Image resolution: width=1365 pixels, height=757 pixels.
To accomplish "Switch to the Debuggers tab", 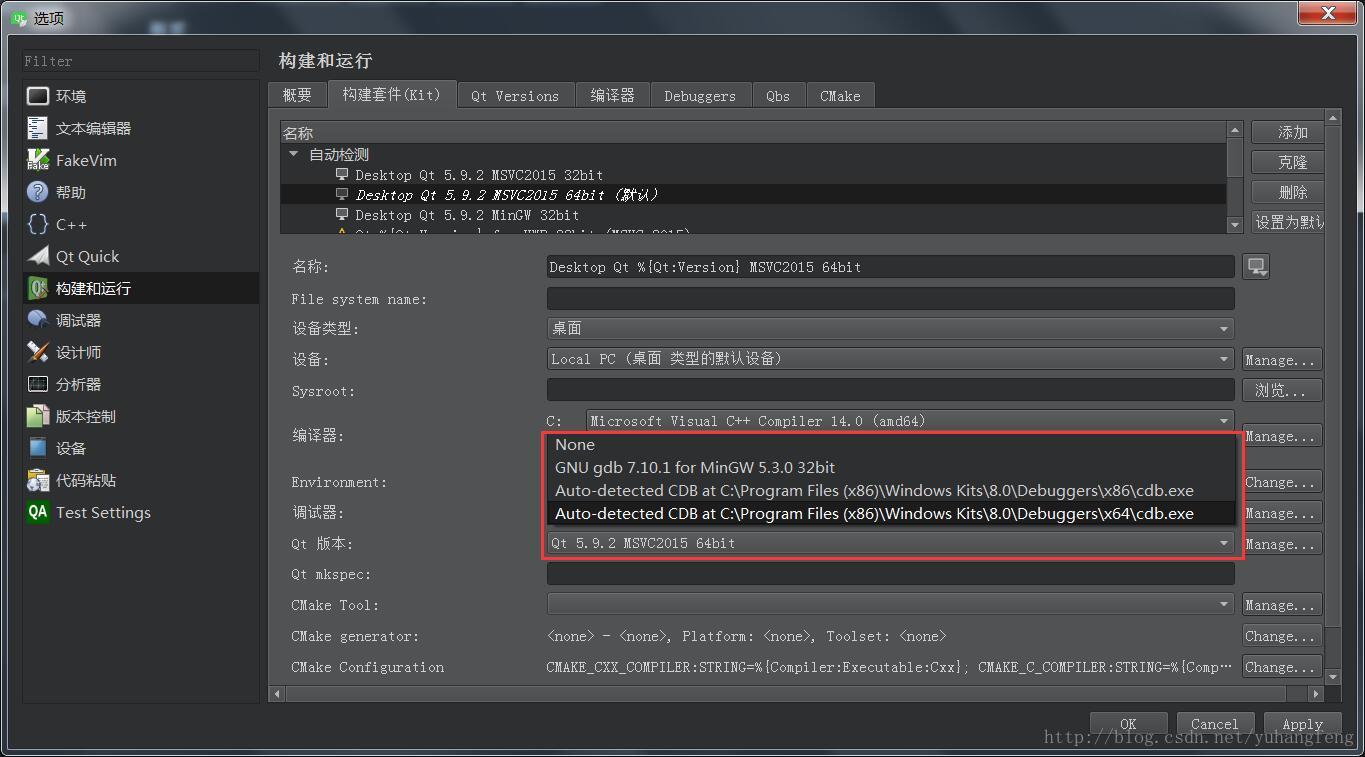I will (700, 95).
